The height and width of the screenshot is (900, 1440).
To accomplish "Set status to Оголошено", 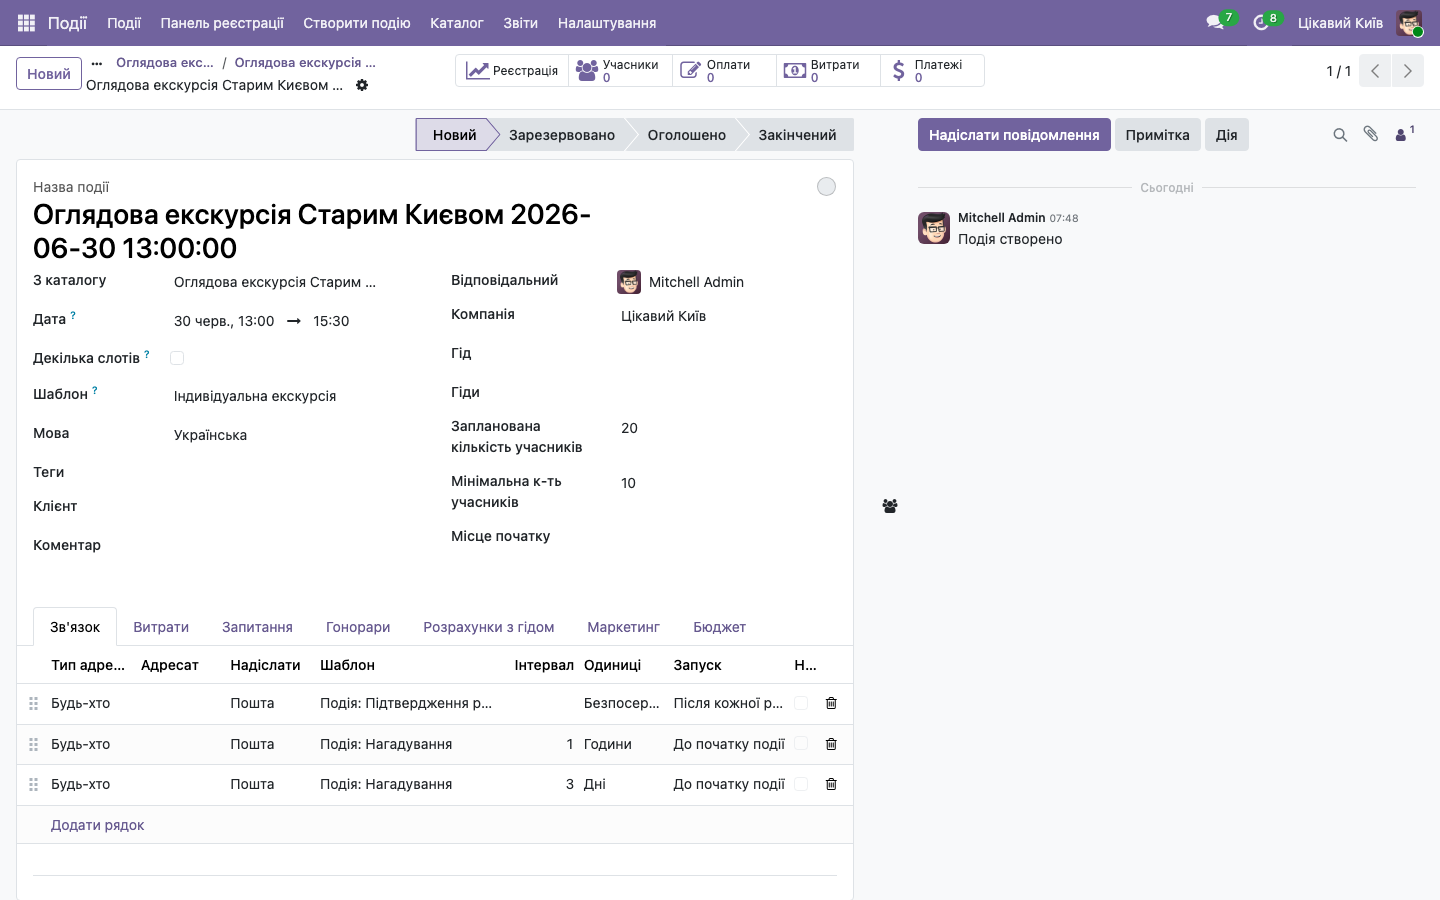I will coord(687,135).
